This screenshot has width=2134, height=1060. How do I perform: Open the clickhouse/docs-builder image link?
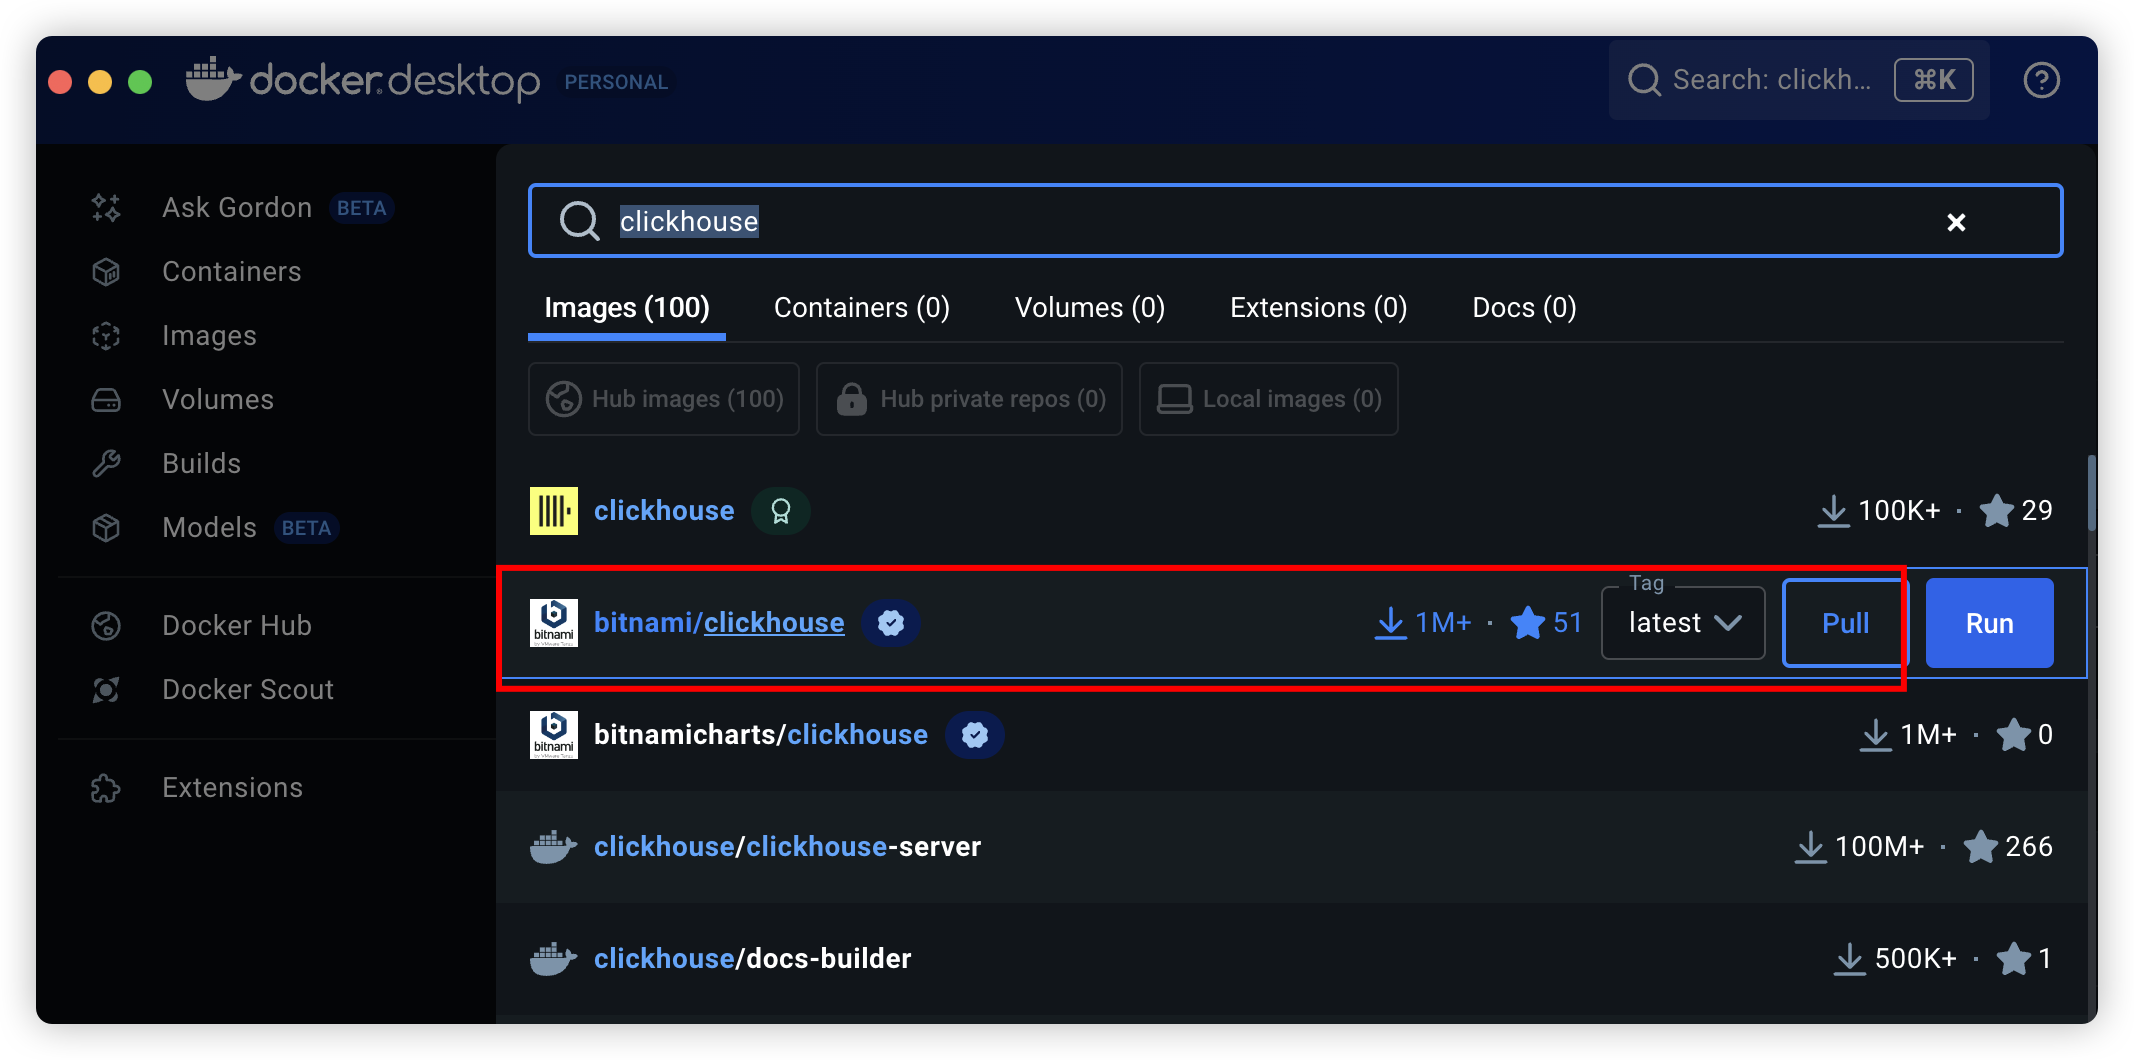point(753,959)
